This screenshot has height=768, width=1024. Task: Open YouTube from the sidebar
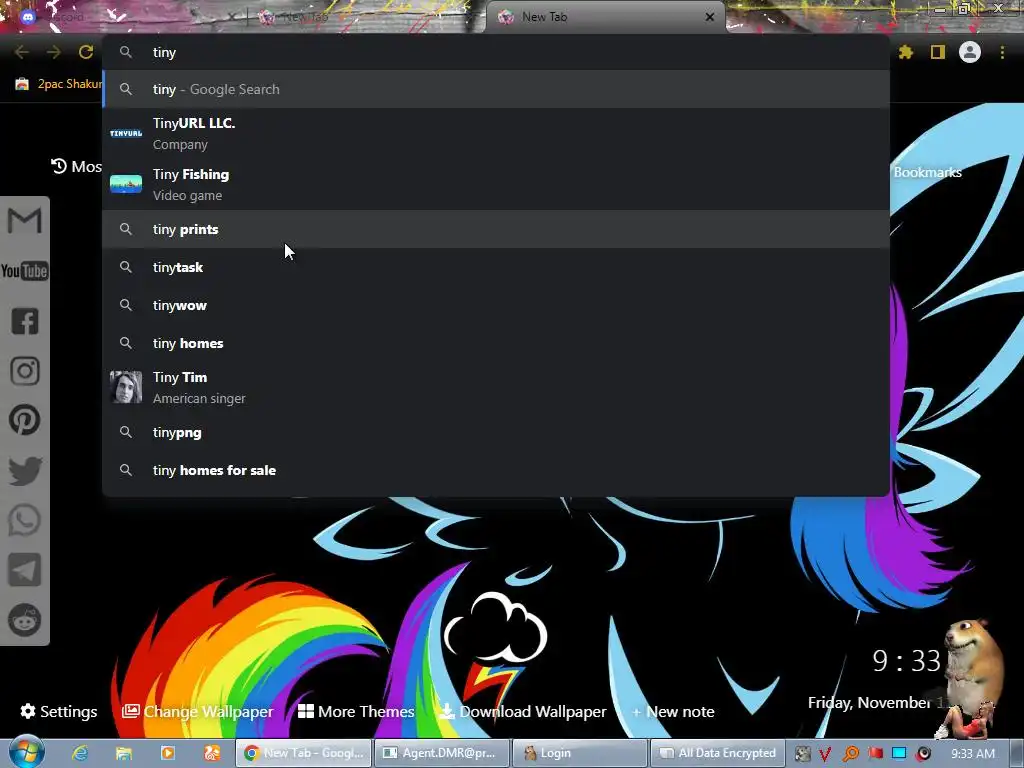pyautogui.click(x=25, y=271)
